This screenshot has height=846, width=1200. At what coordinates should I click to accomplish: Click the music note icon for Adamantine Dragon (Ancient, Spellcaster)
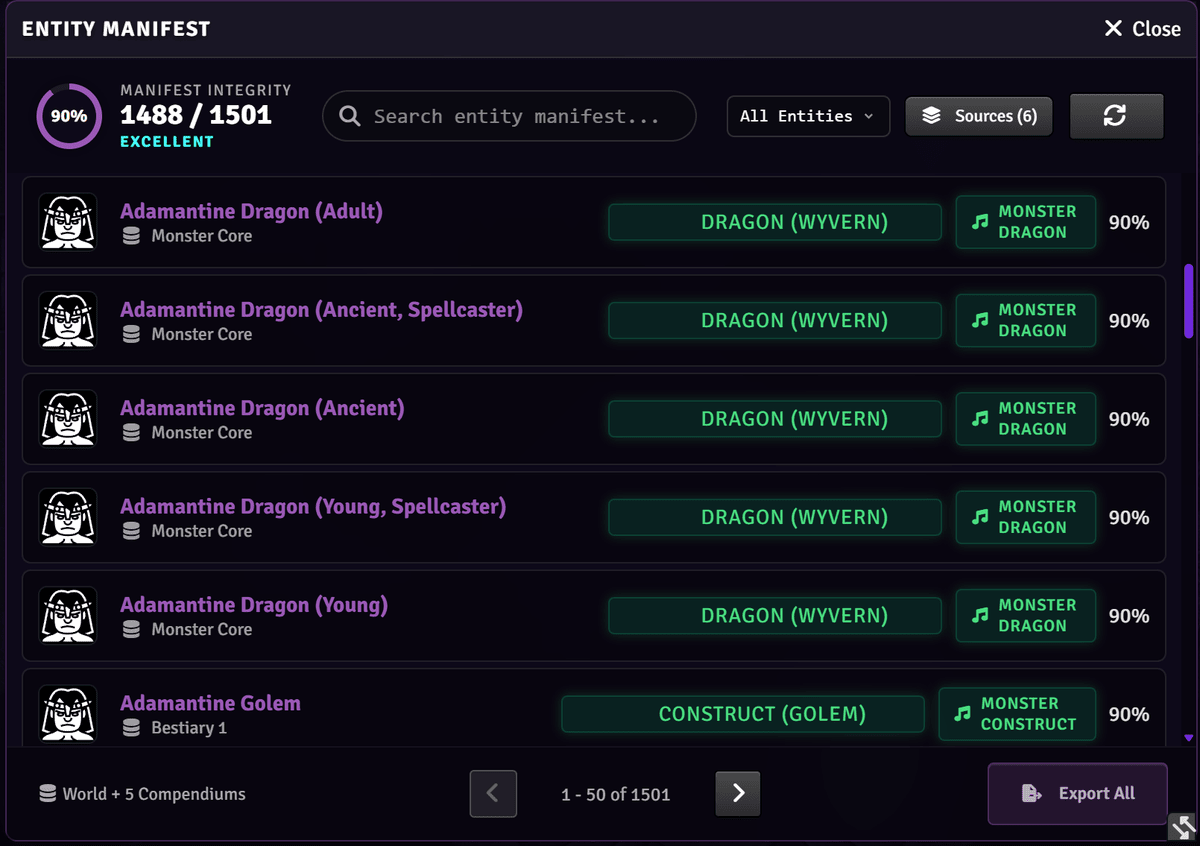(980, 320)
